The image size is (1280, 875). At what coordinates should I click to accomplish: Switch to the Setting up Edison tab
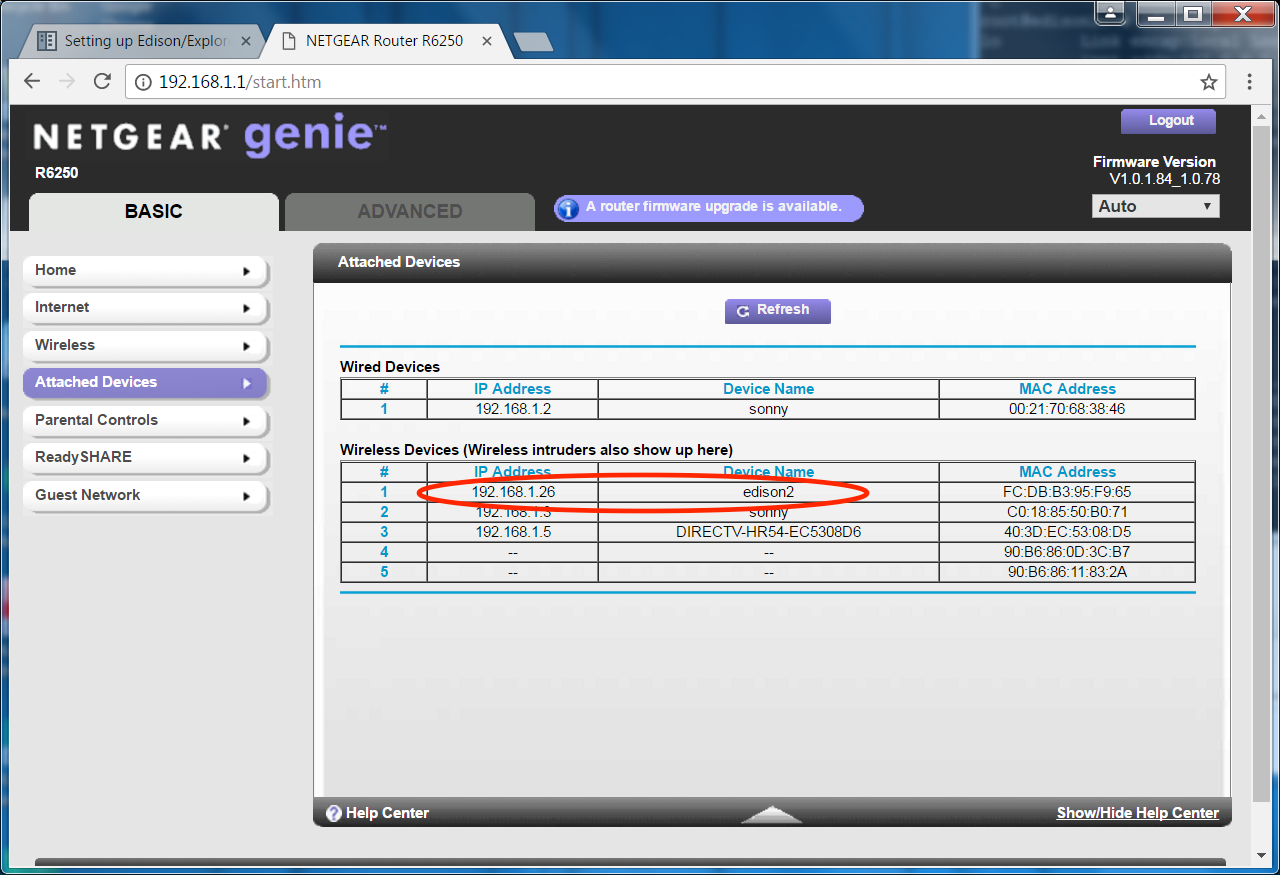[x=147, y=41]
